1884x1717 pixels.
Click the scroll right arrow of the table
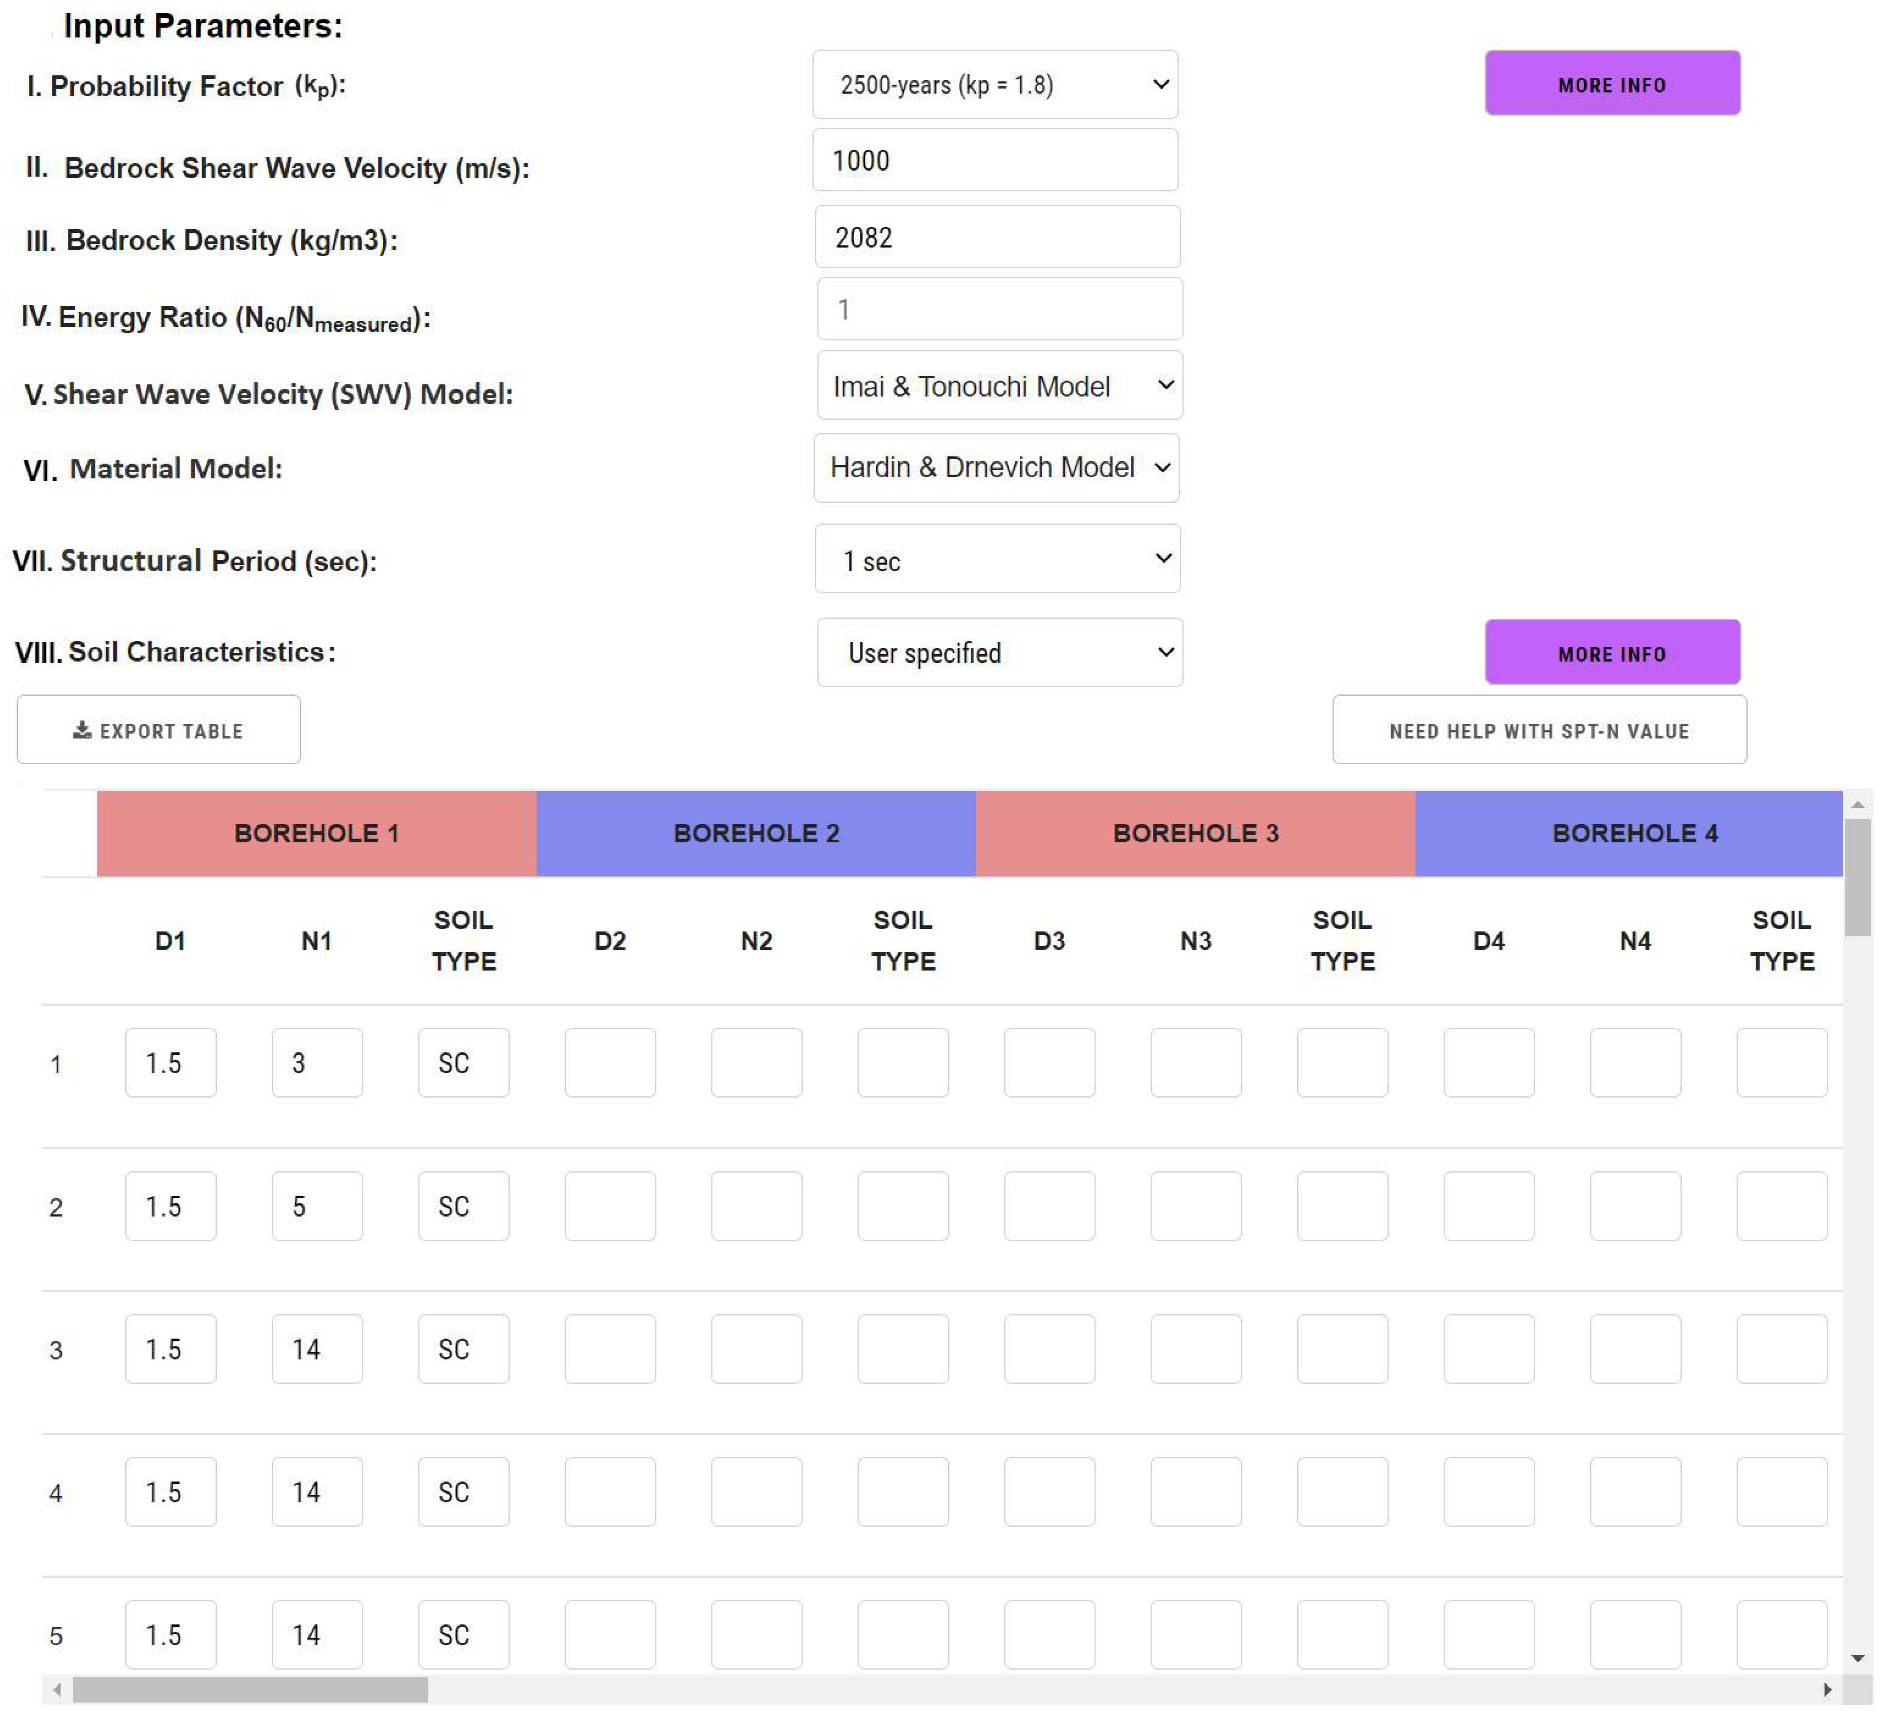tap(1827, 1689)
